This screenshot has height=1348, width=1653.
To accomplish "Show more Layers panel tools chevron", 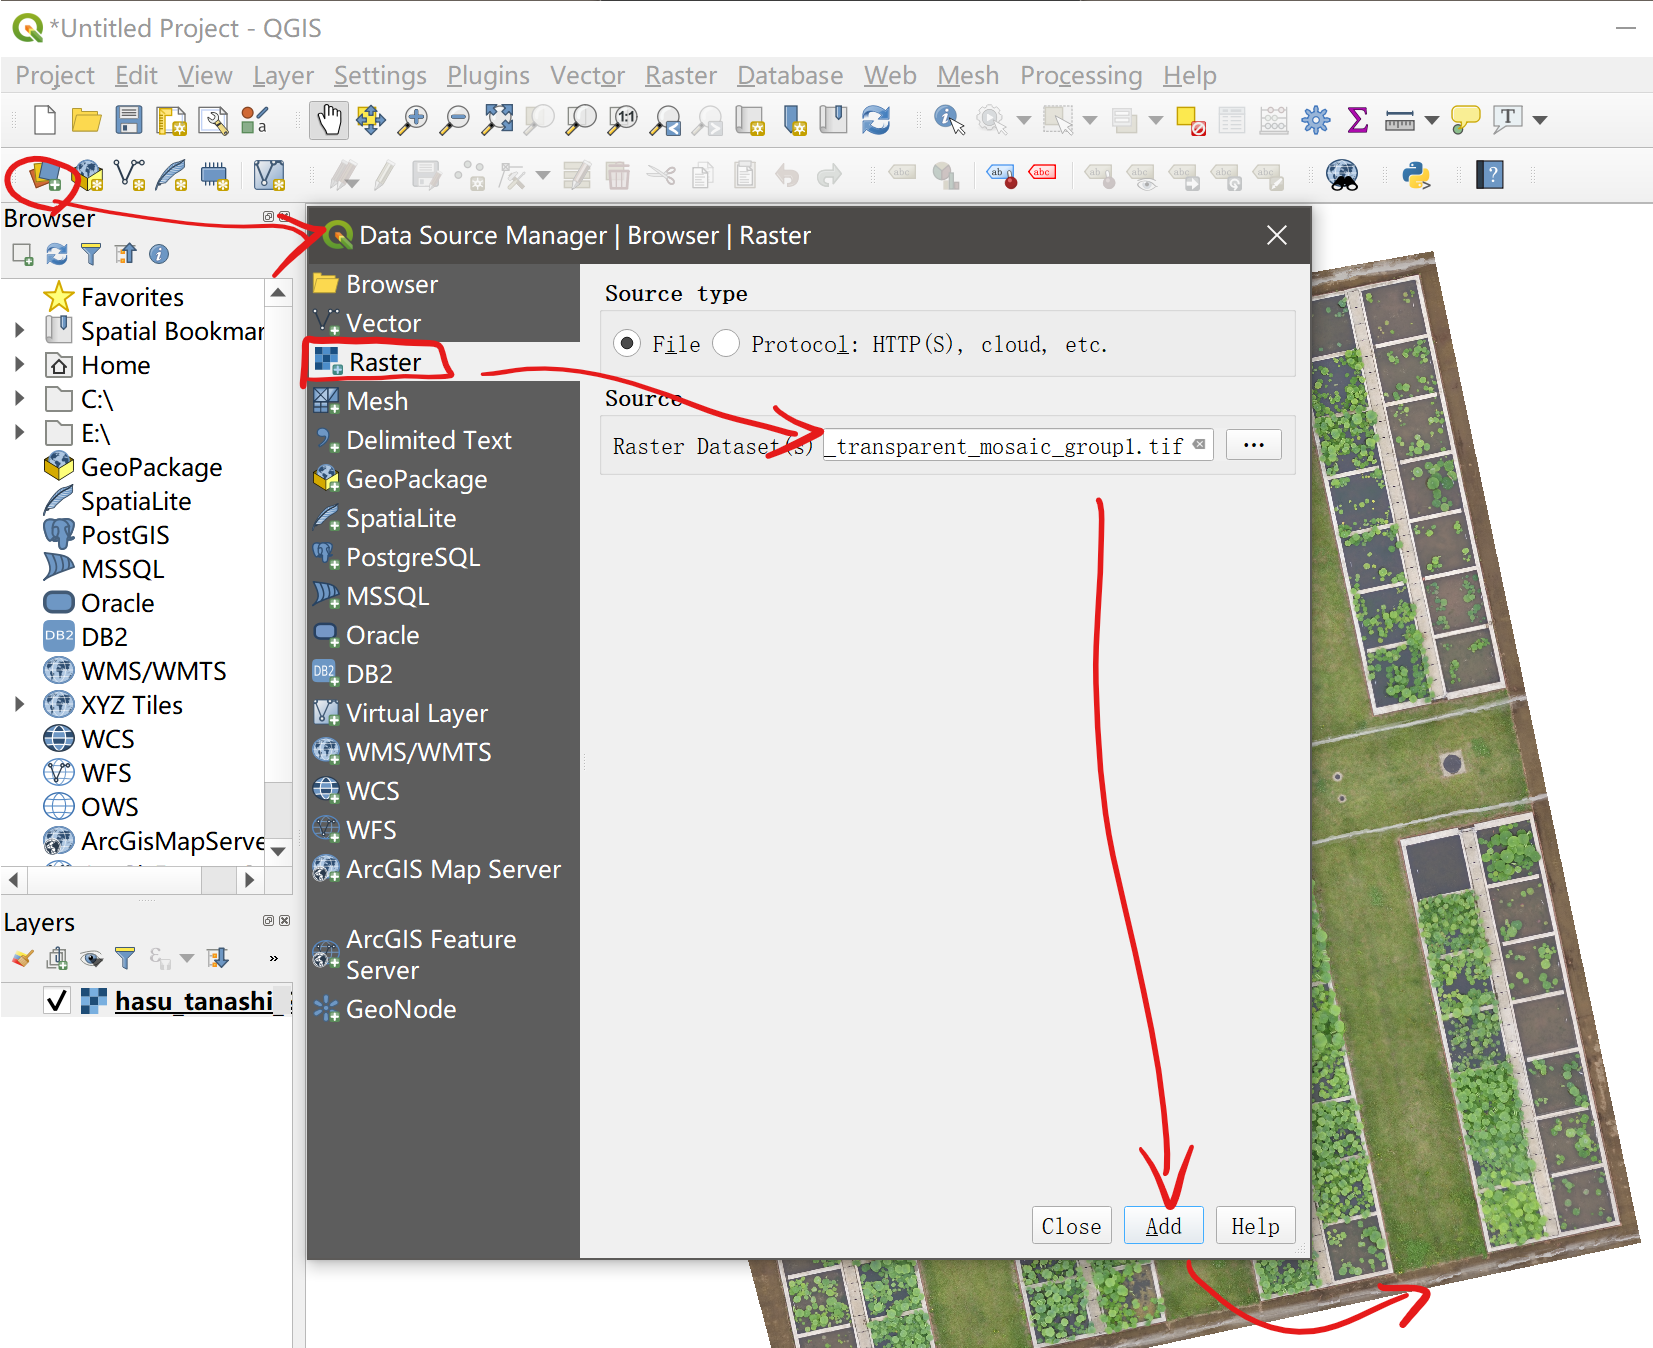I will point(273,958).
